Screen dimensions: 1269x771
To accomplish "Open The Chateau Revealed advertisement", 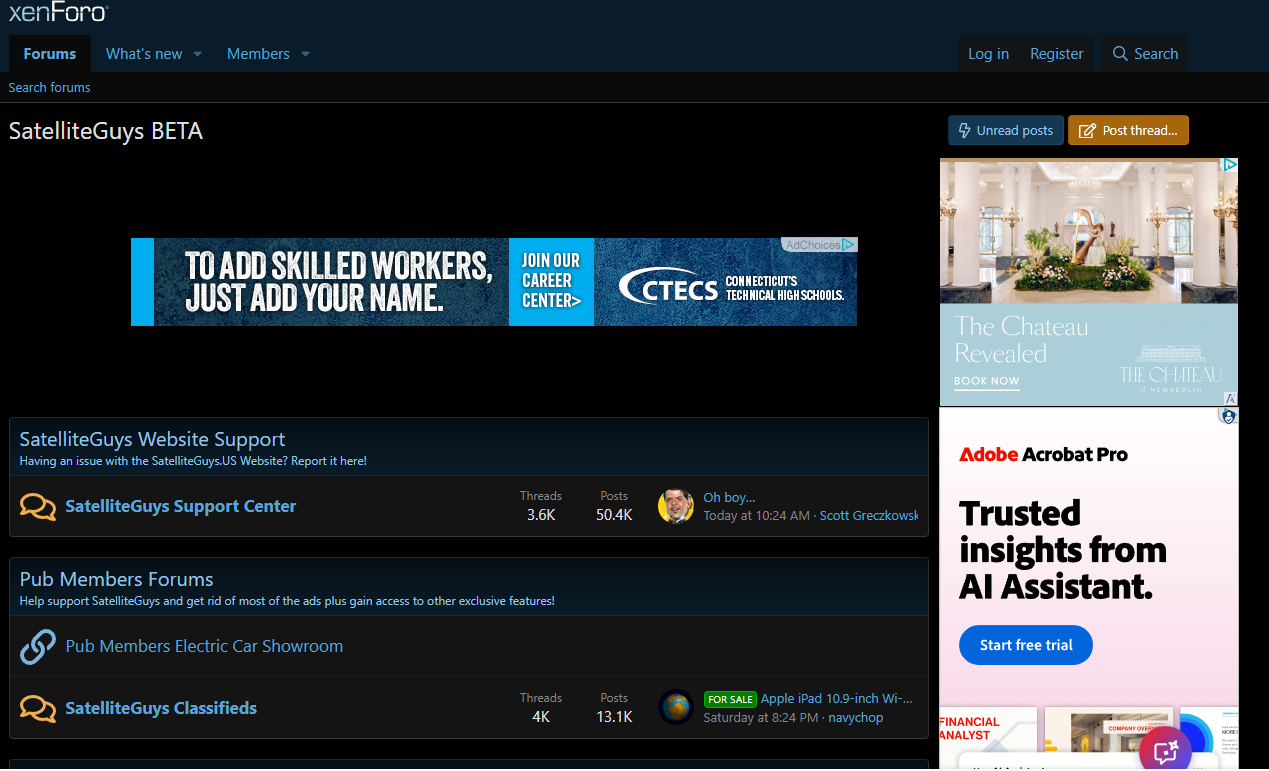I will pyautogui.click(x=1089, y=282).
